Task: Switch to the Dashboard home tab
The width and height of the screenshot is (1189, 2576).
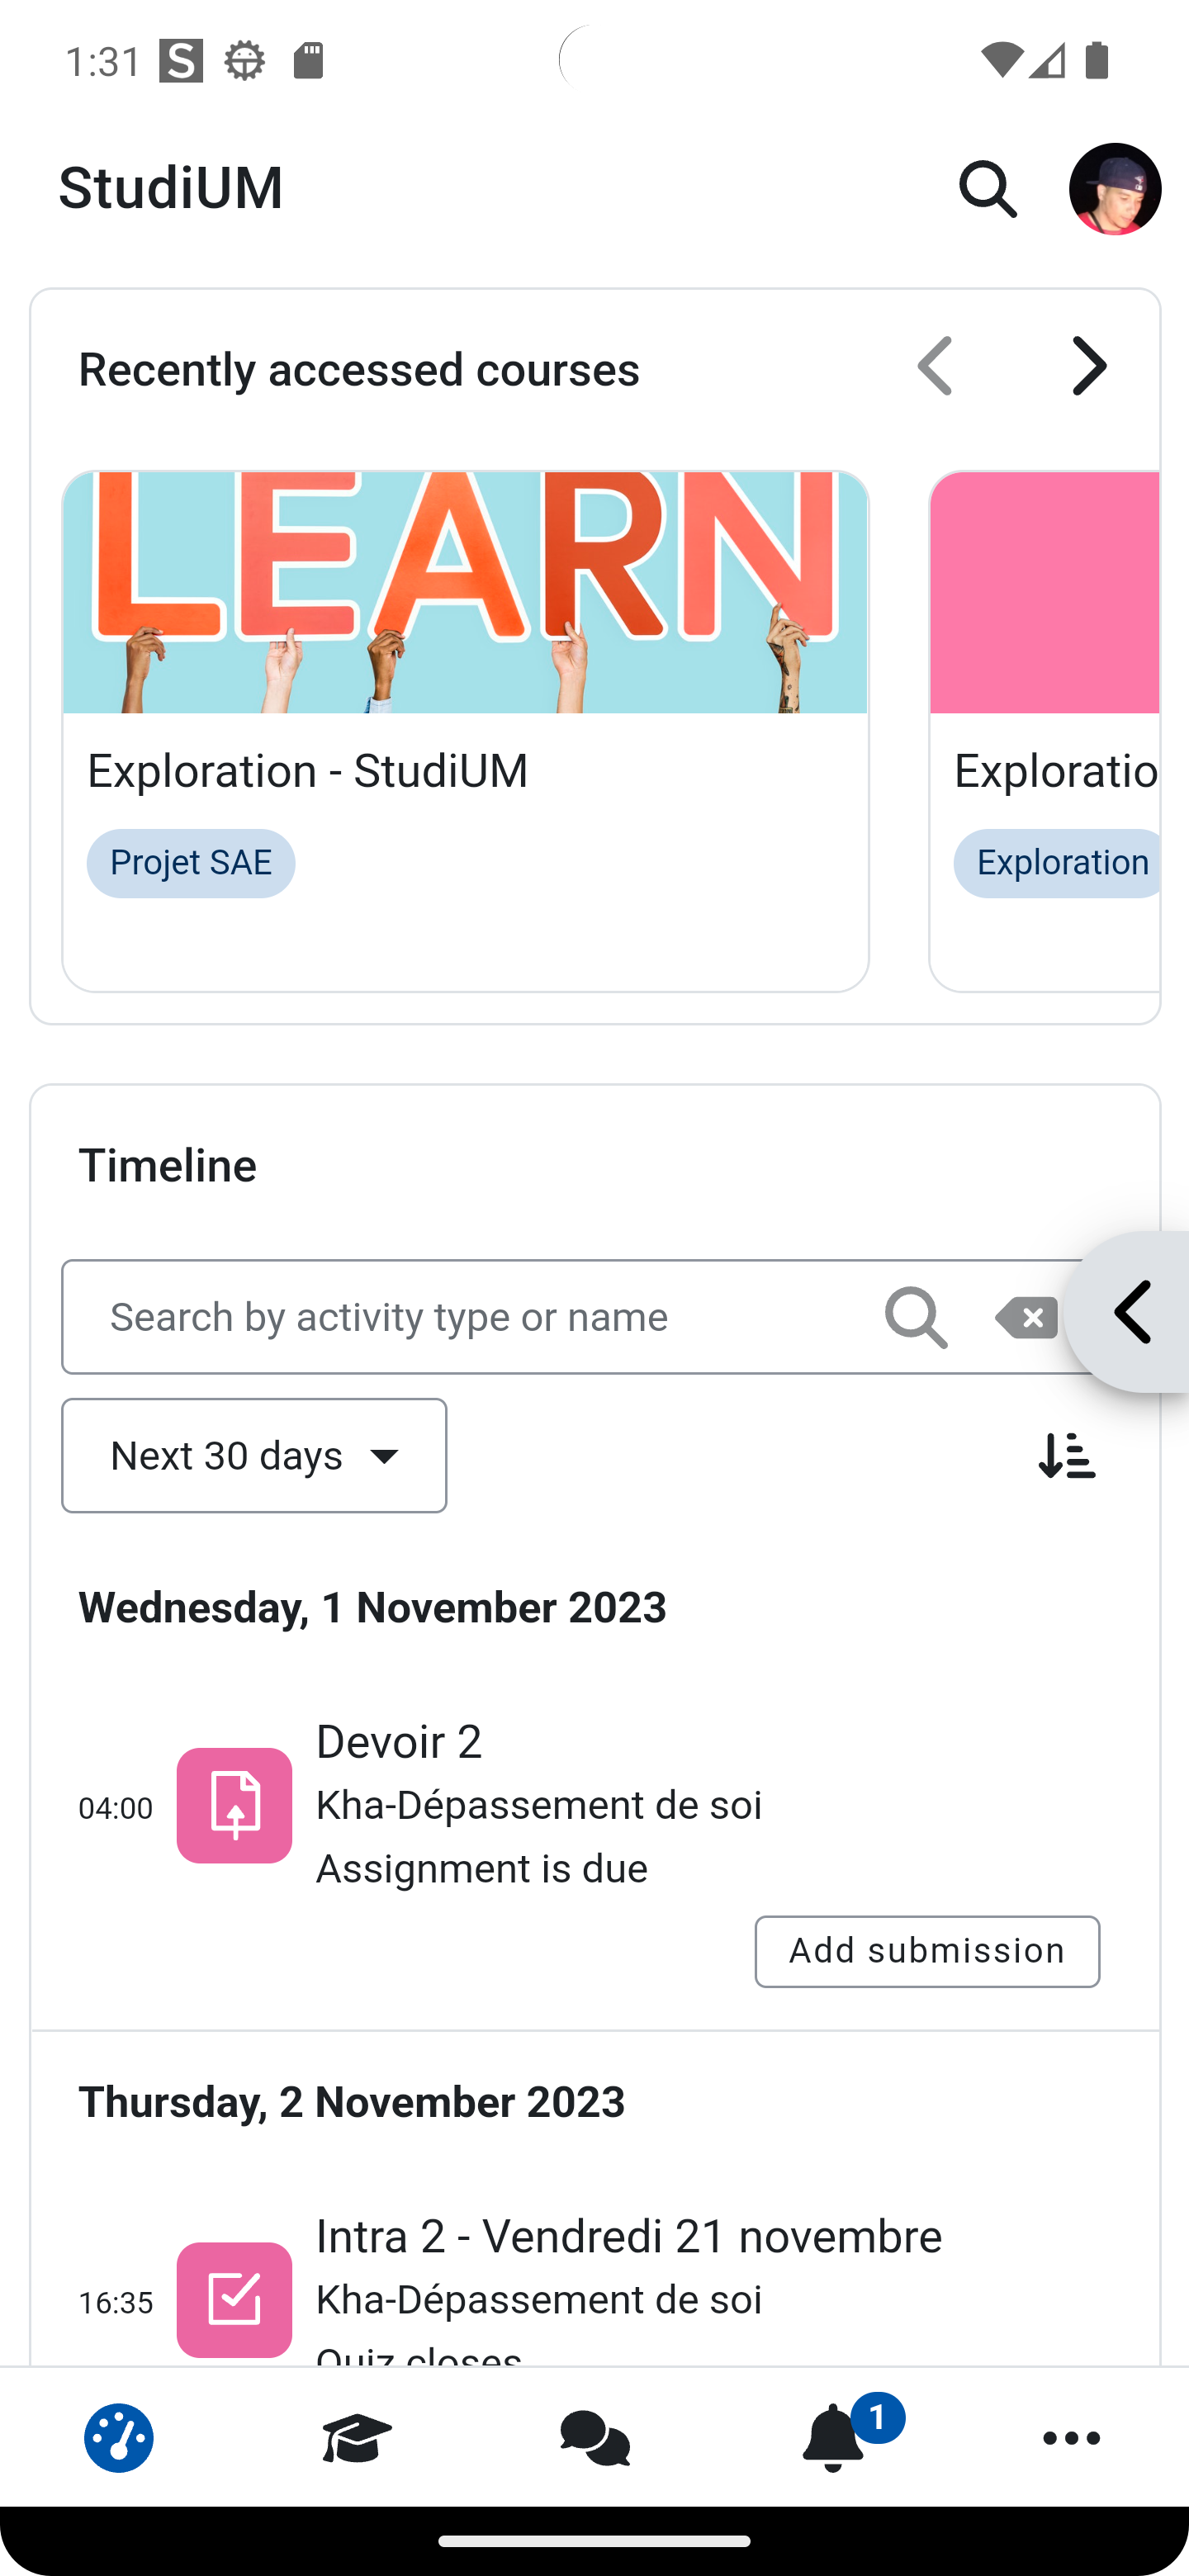Action: coord(119,2437)
